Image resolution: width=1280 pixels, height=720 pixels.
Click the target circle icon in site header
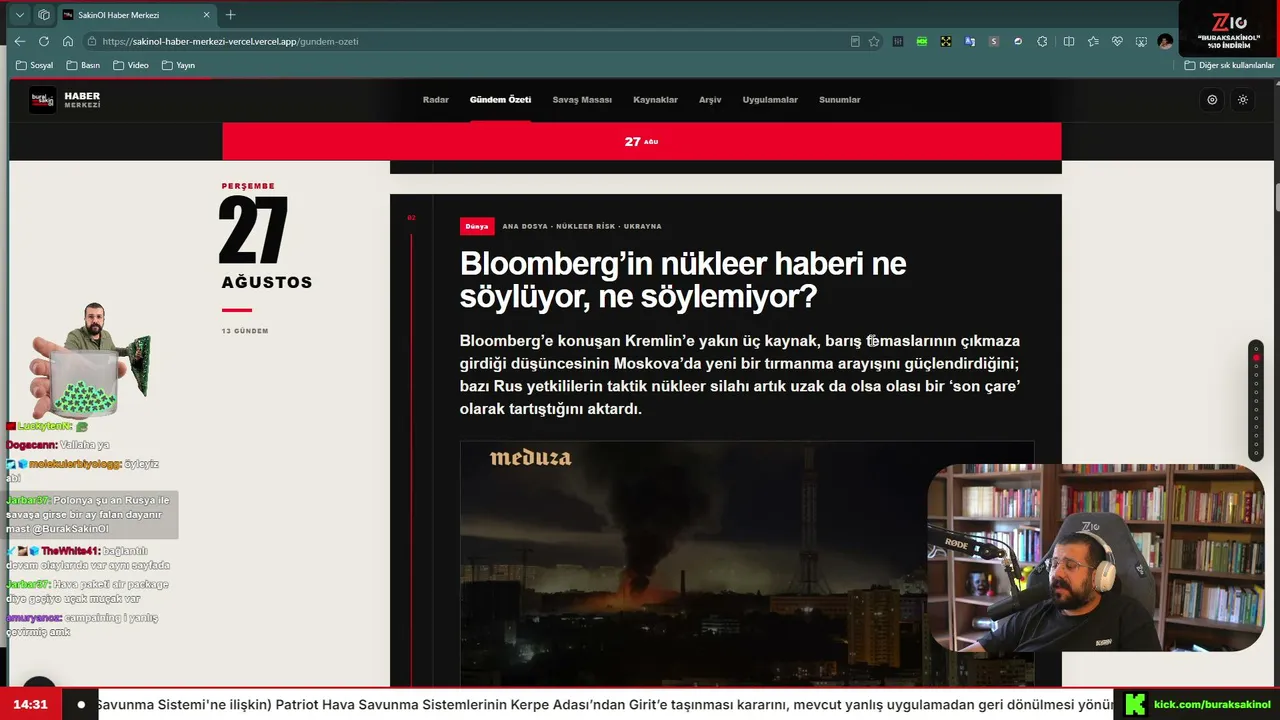pos(1212,100)
